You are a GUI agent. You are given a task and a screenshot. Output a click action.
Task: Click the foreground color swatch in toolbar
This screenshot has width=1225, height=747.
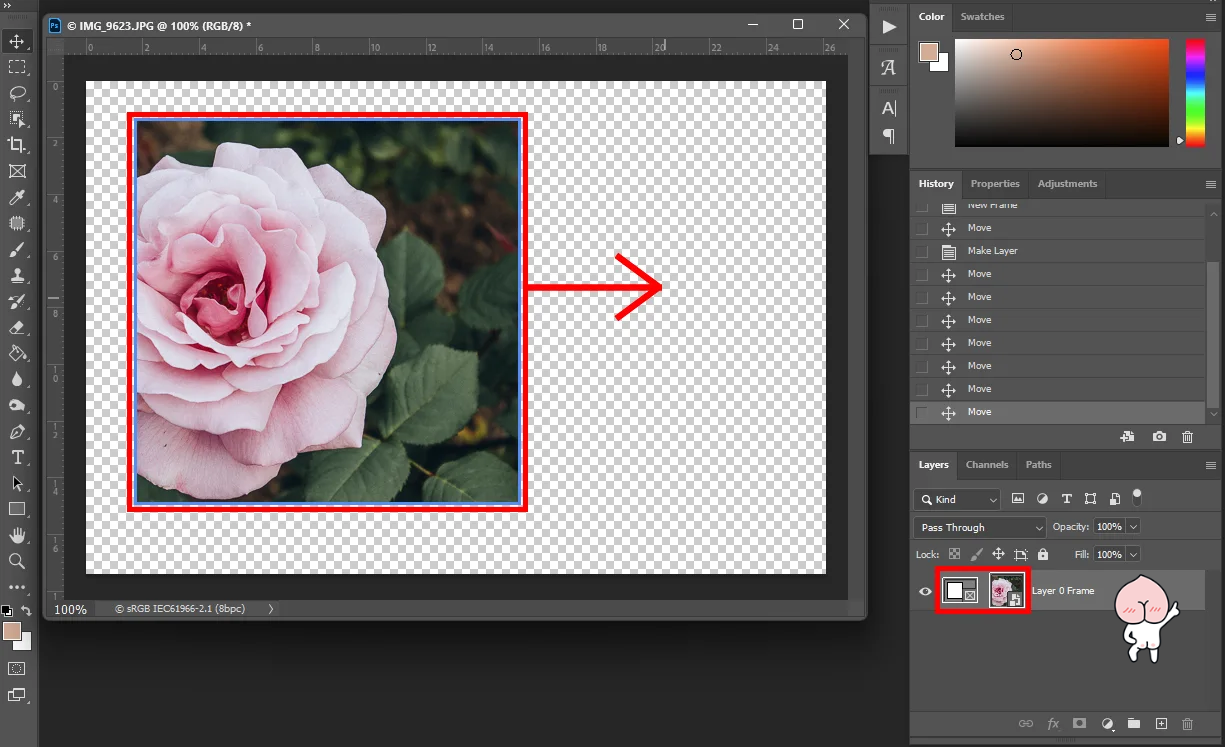tap(12, 632)
